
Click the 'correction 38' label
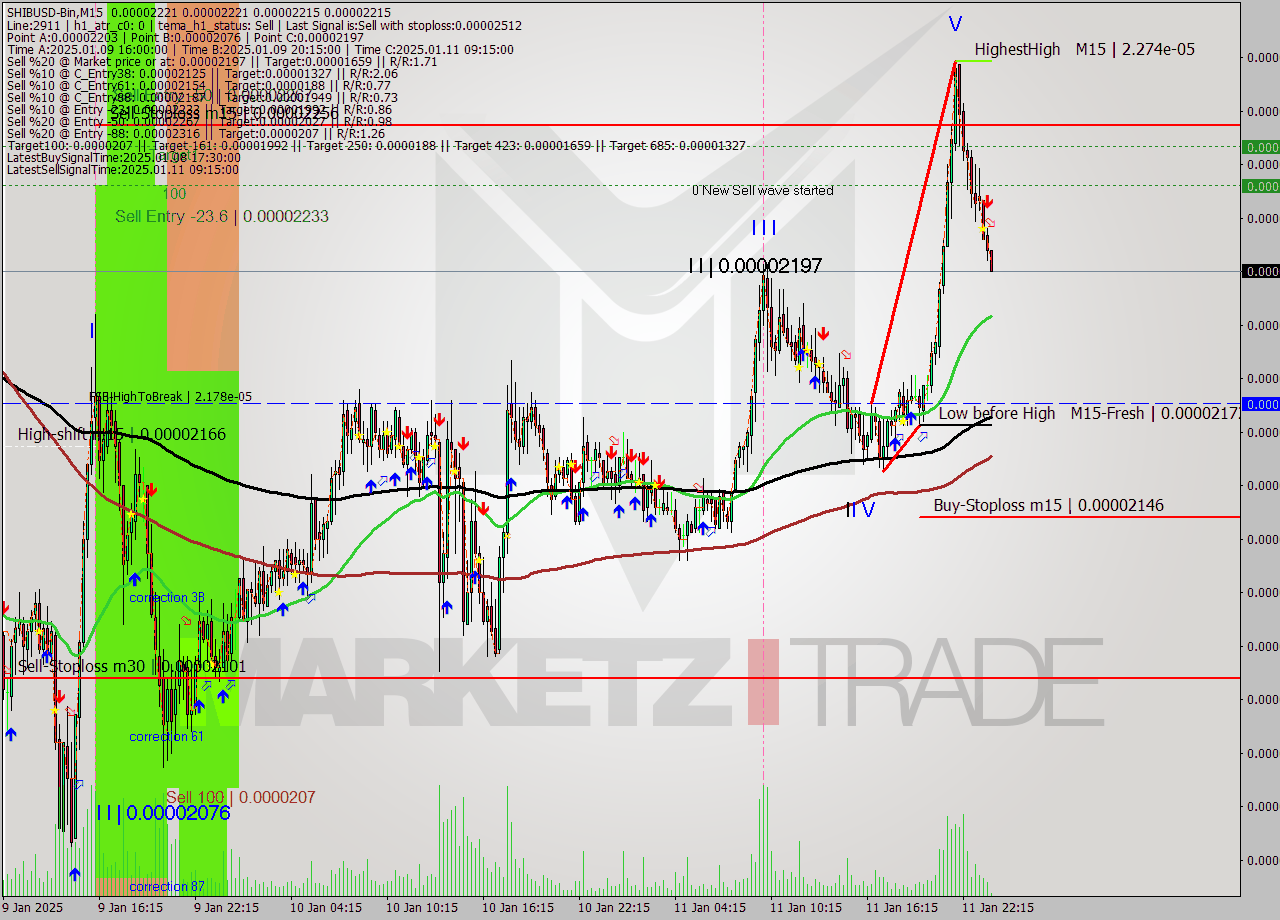click(167, 597)
